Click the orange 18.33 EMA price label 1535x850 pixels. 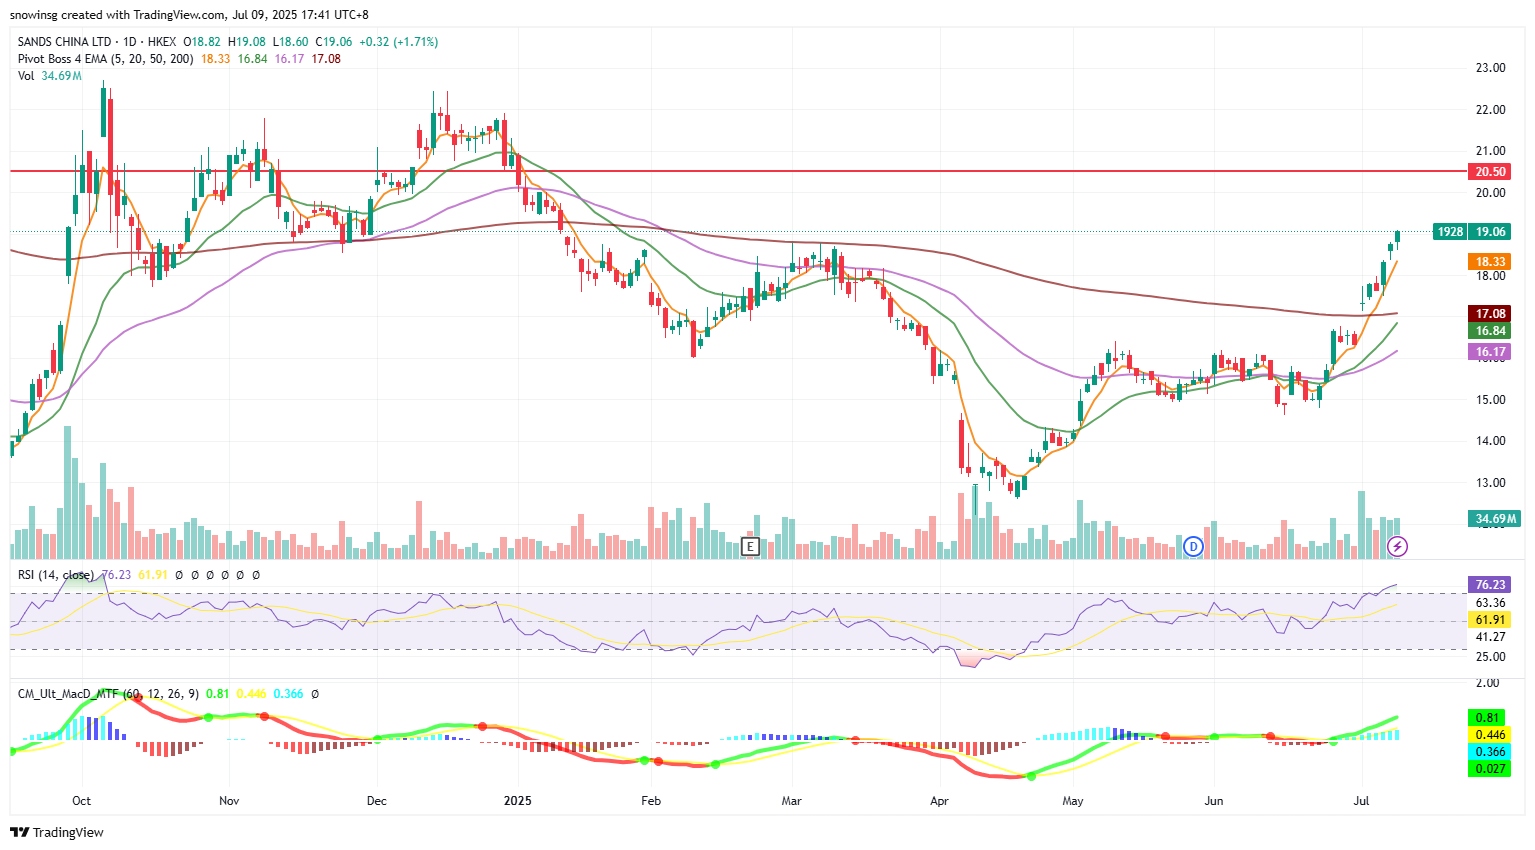[x=1490, y=261]
